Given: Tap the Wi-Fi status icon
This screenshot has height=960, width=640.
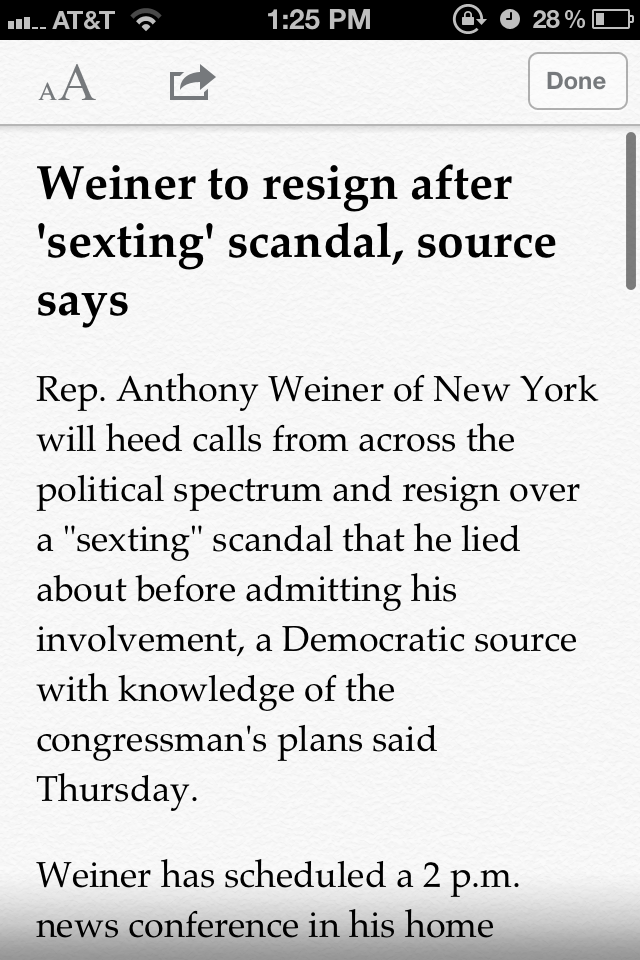Looking at the screenshot, I should pos(148,20).
